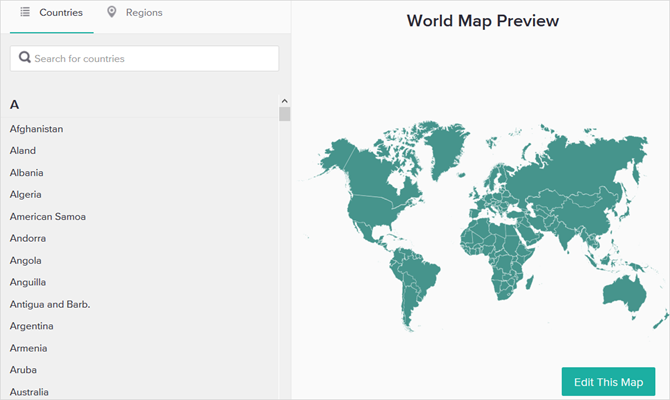Choose Argentina from the list
This screenshot has height=400, width=670.
[x=32, y=326]
